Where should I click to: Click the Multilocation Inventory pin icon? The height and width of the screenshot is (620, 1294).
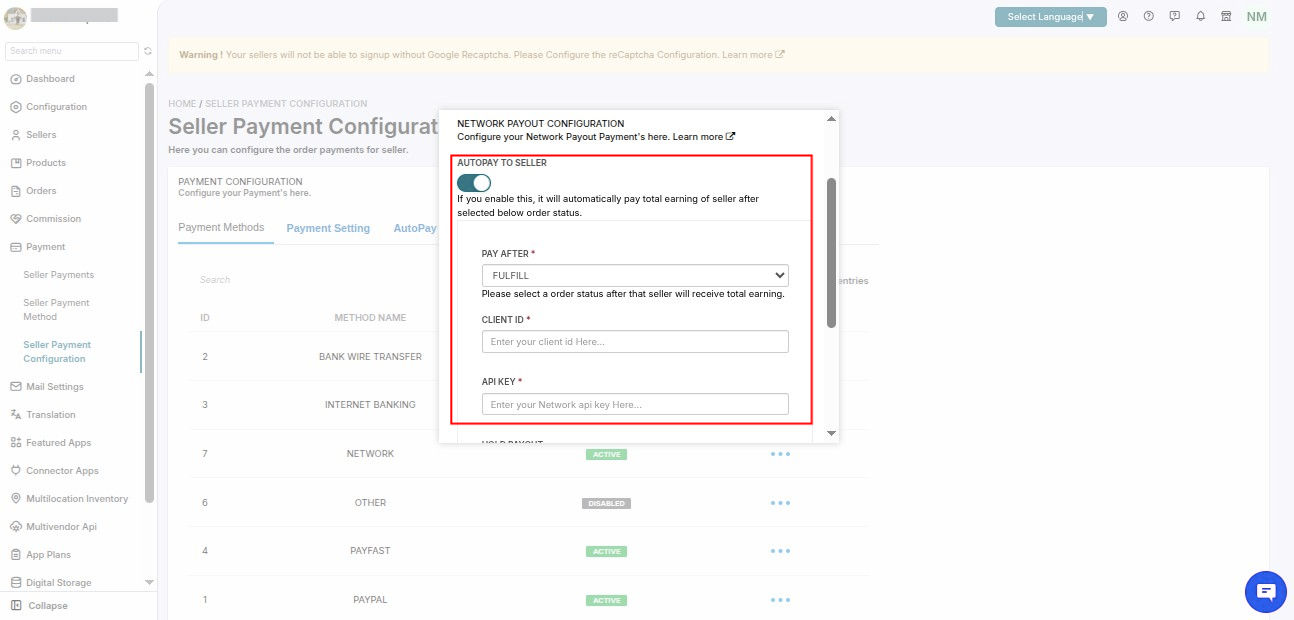[x=16, y=499]
